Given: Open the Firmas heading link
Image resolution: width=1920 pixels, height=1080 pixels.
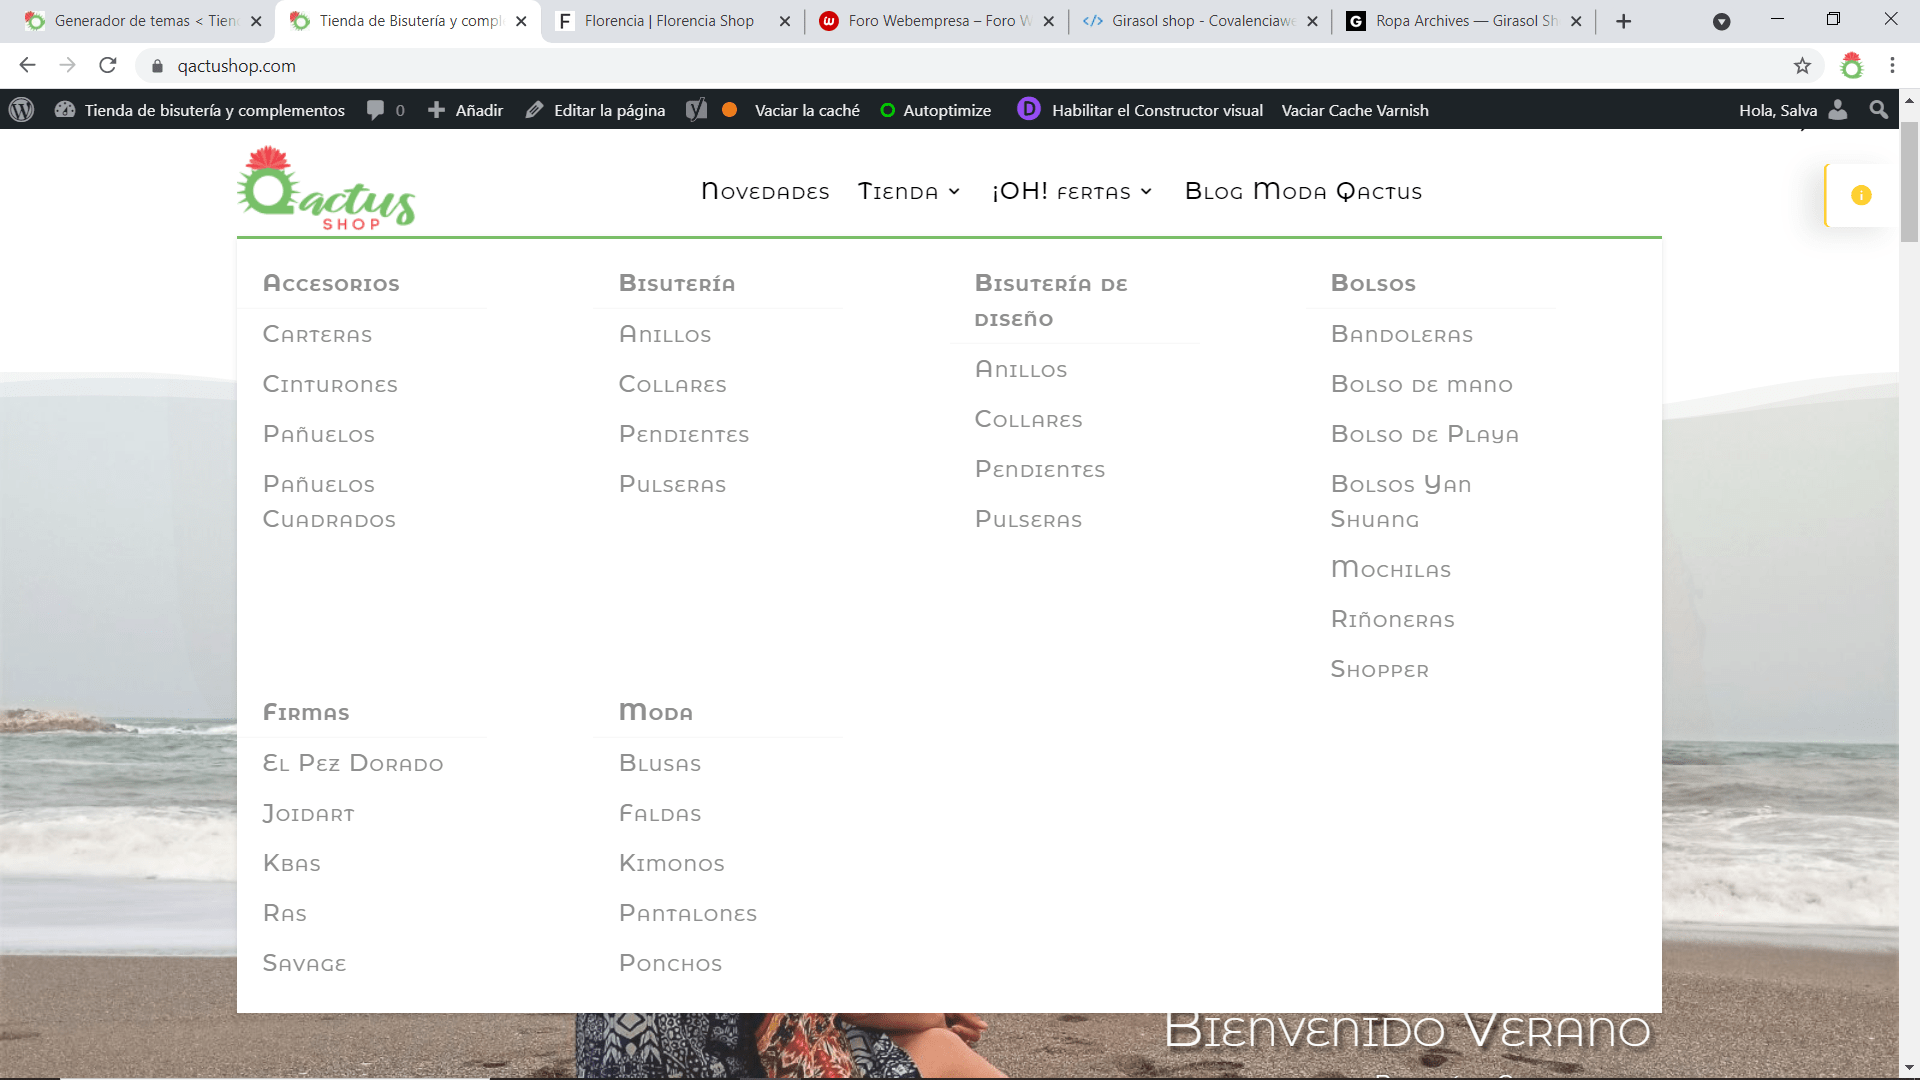Looking at the screenshot, I should (x=306, y=713).
